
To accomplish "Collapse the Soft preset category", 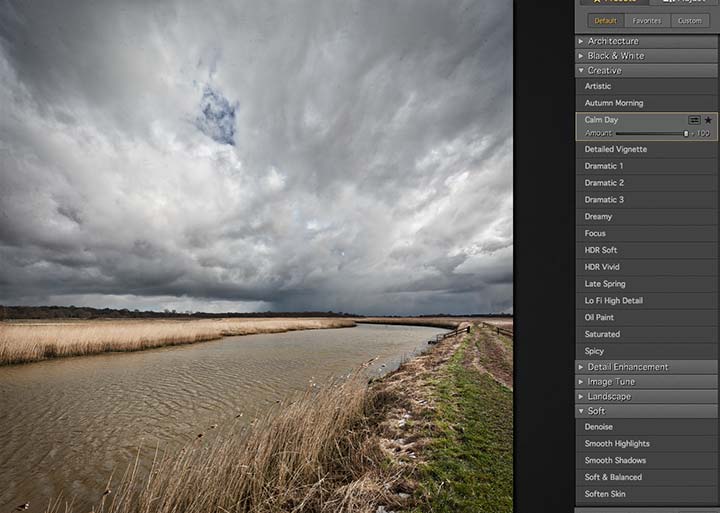I will point(646,411).
